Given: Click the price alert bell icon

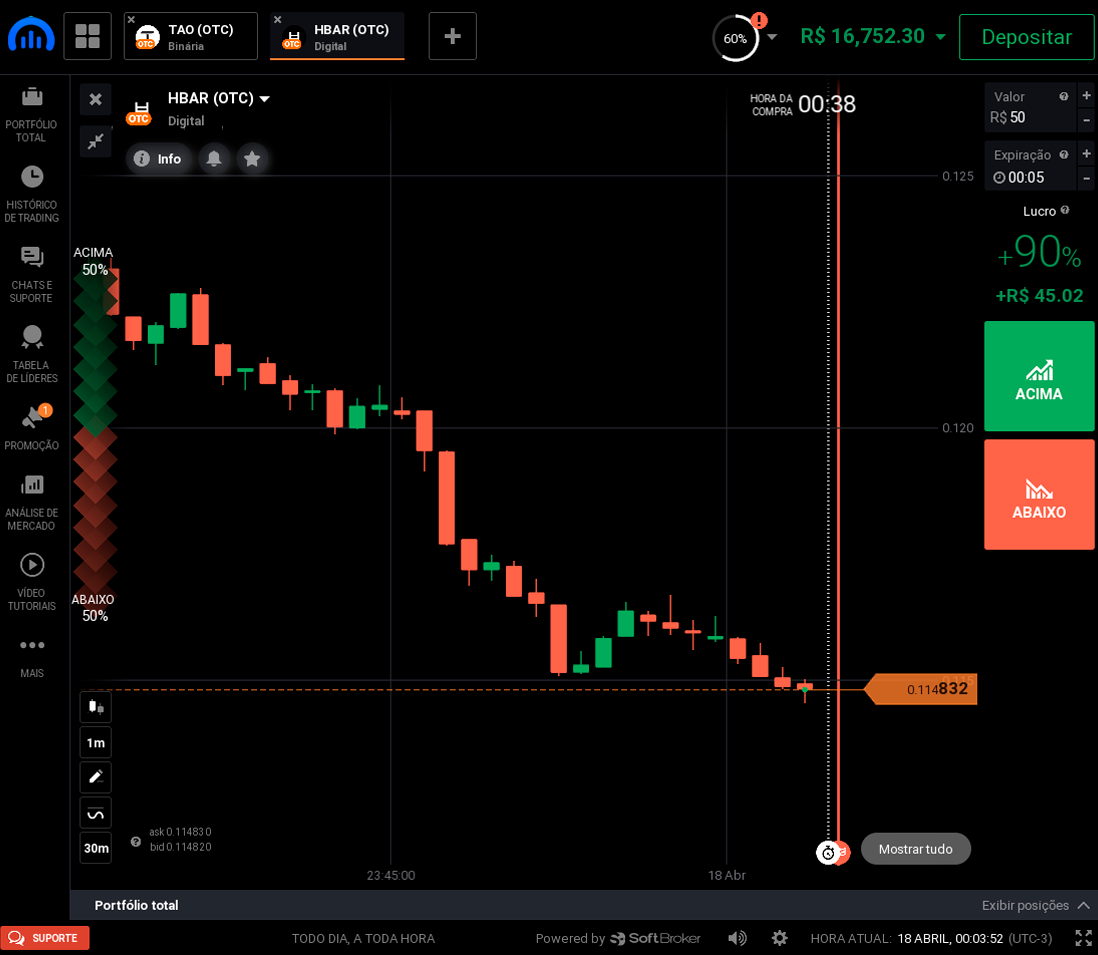Looking at the screenshot, I should tap(214, 158).
